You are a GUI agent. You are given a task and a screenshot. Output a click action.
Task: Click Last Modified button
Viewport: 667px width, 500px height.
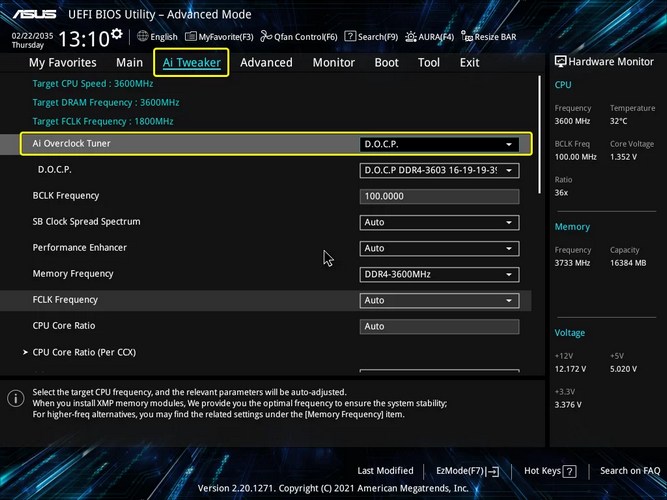click(x=385, y=471)
